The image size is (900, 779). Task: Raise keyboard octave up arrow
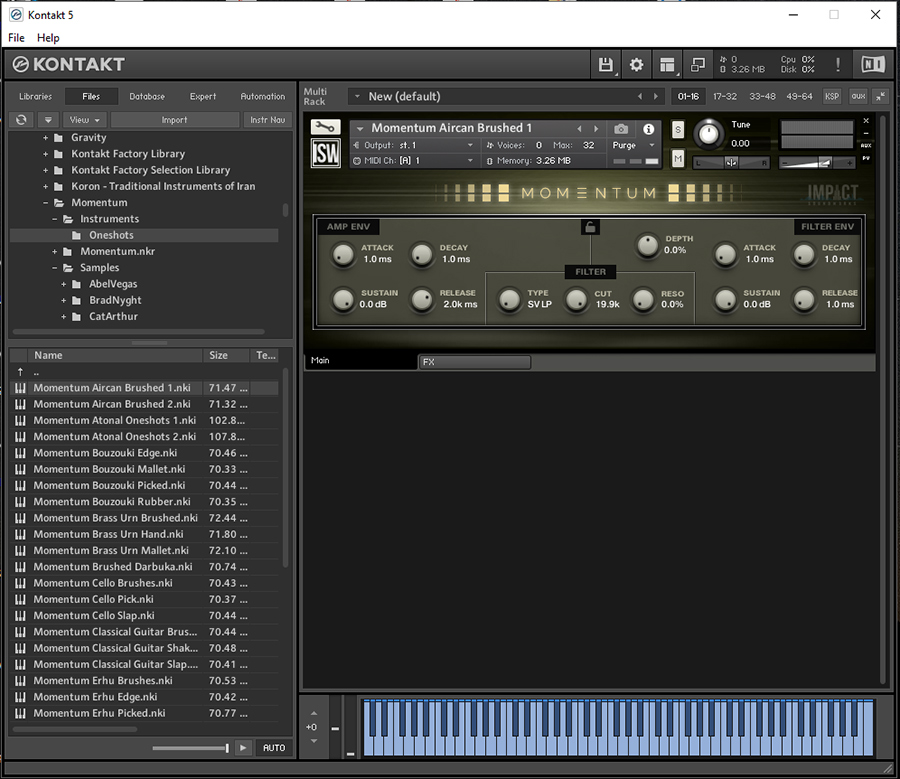point(313,713)
